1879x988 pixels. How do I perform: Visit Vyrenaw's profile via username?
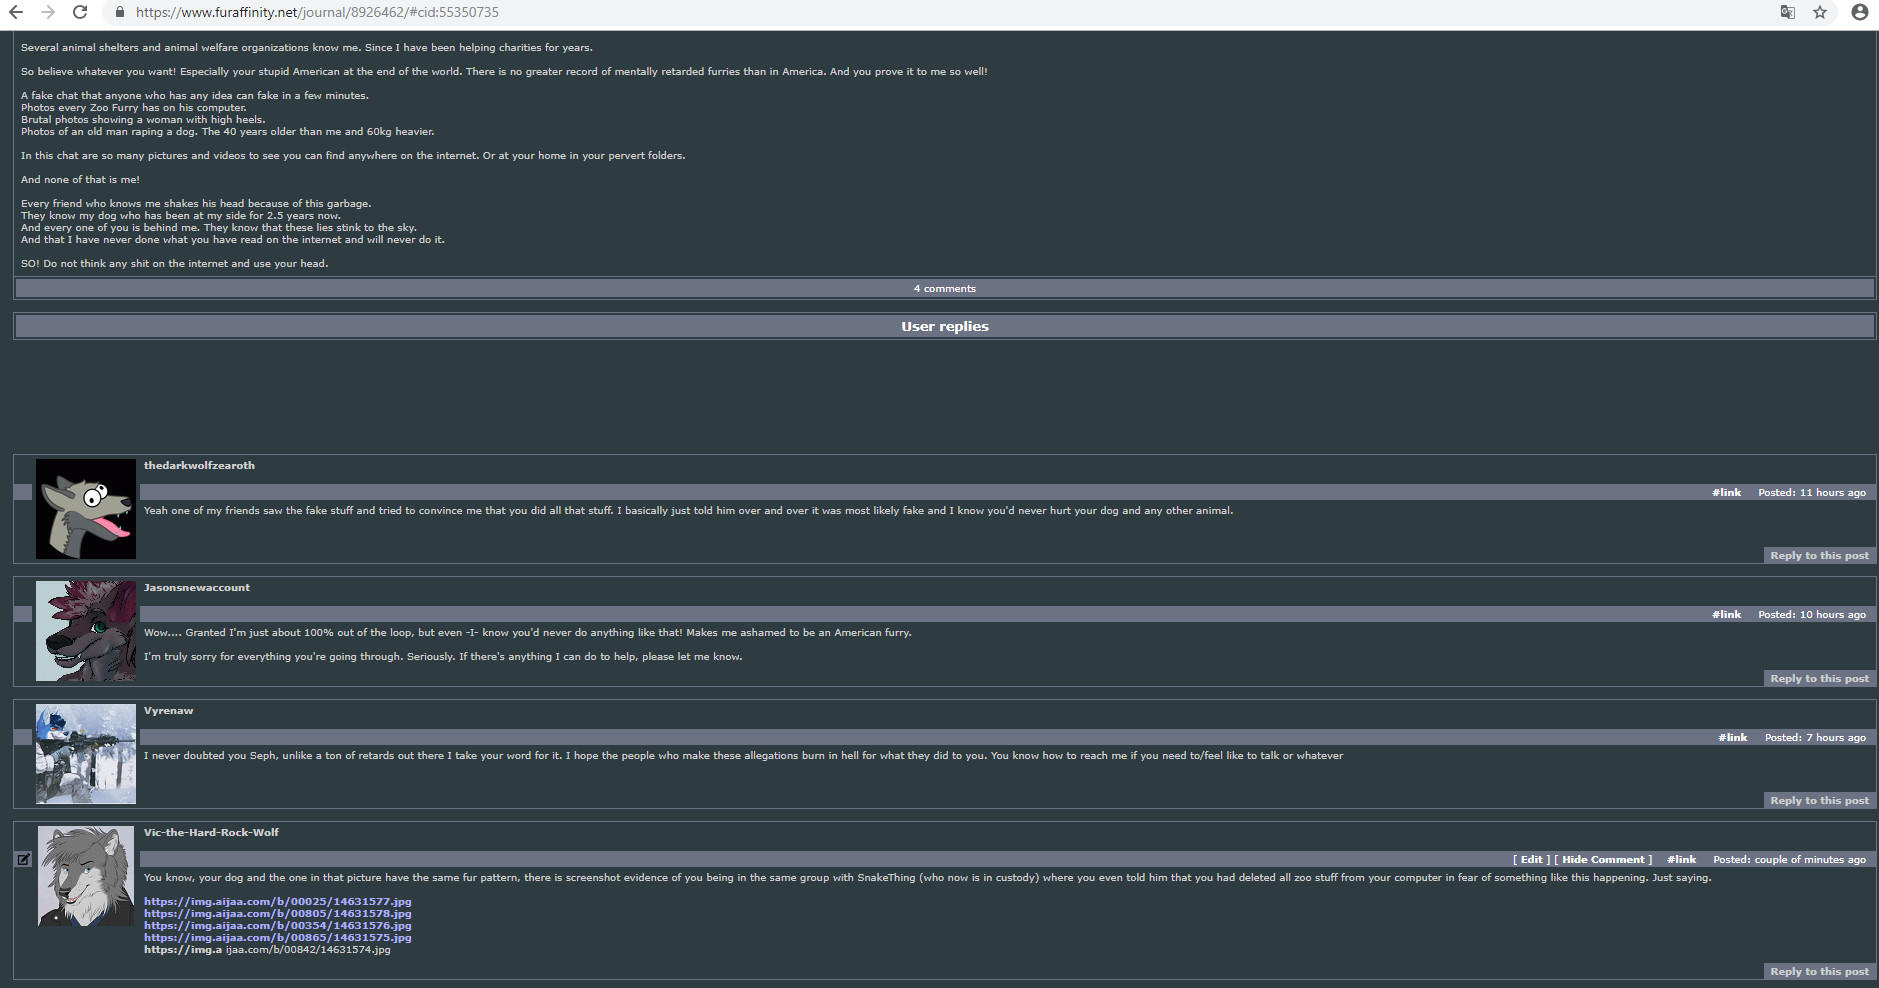[168, 710]
